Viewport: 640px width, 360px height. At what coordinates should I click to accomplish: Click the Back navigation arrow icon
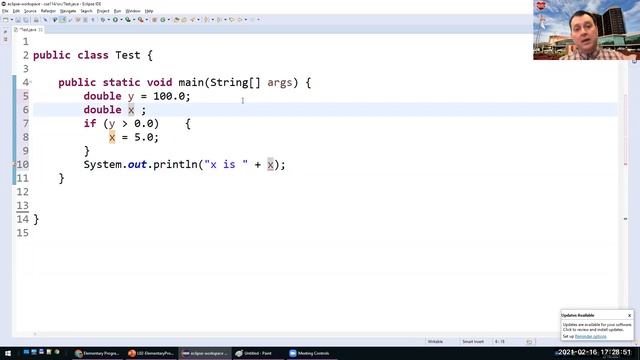(240, 20)
